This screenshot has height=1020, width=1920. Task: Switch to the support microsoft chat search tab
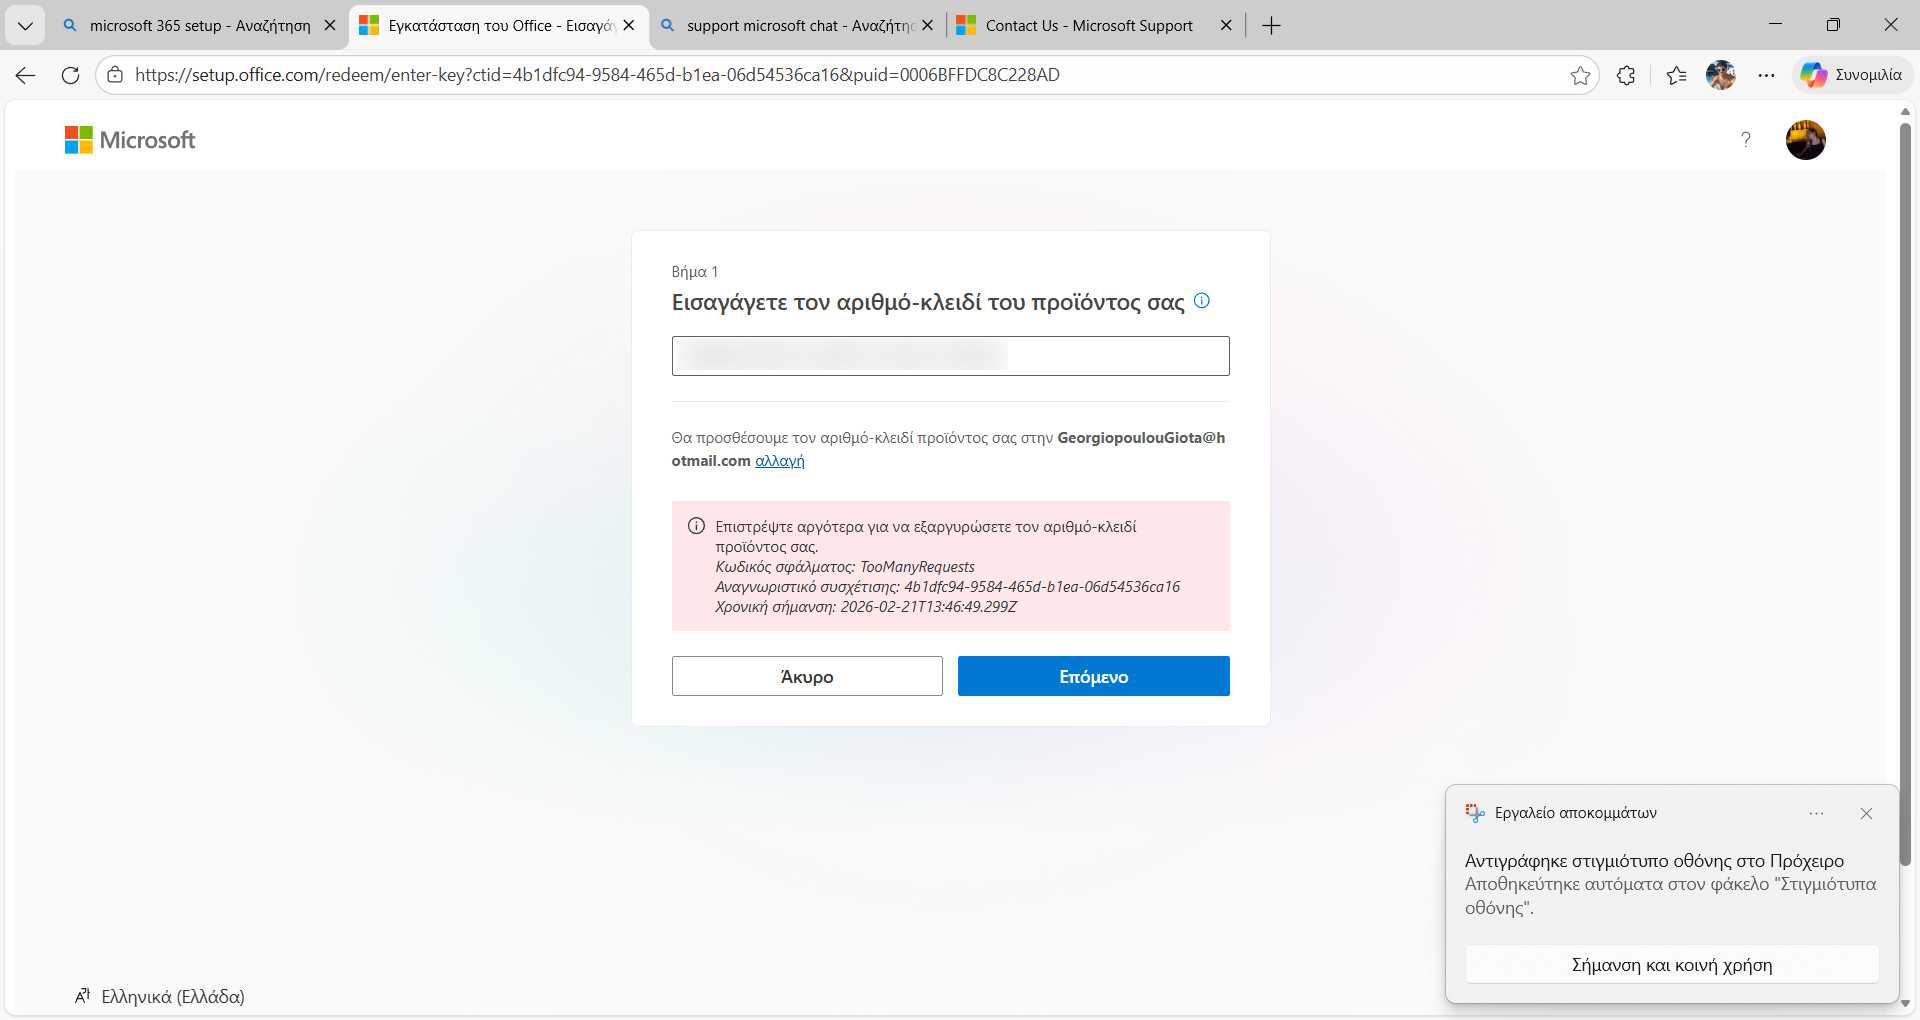click(798, 26)
